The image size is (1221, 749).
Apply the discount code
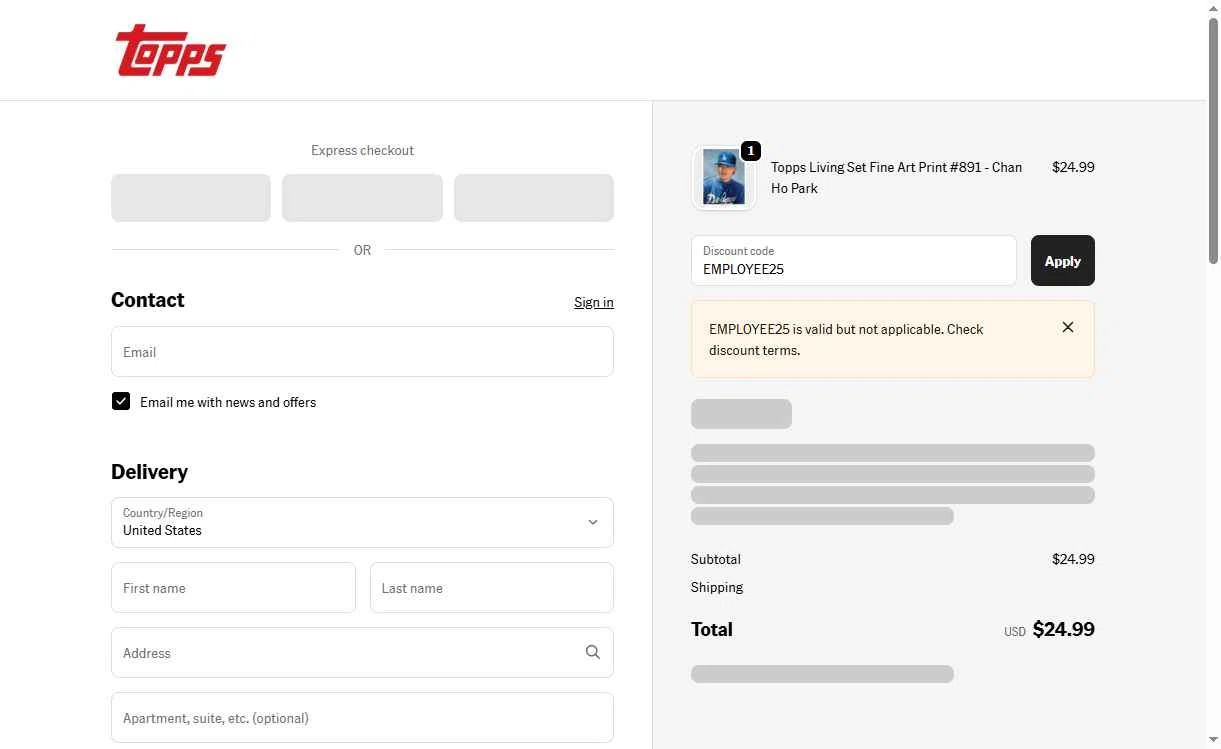[1062, 261]
